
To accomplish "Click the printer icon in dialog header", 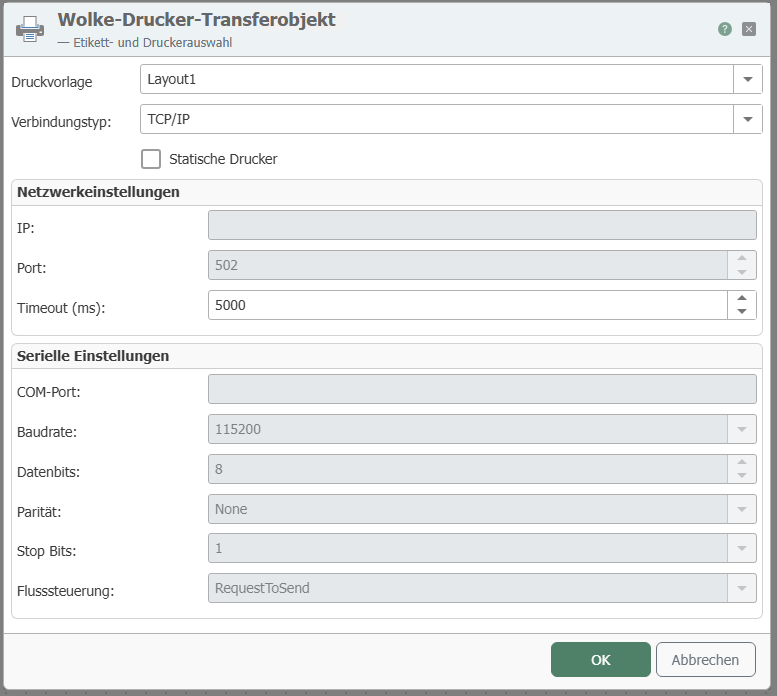I will (30, 29).
